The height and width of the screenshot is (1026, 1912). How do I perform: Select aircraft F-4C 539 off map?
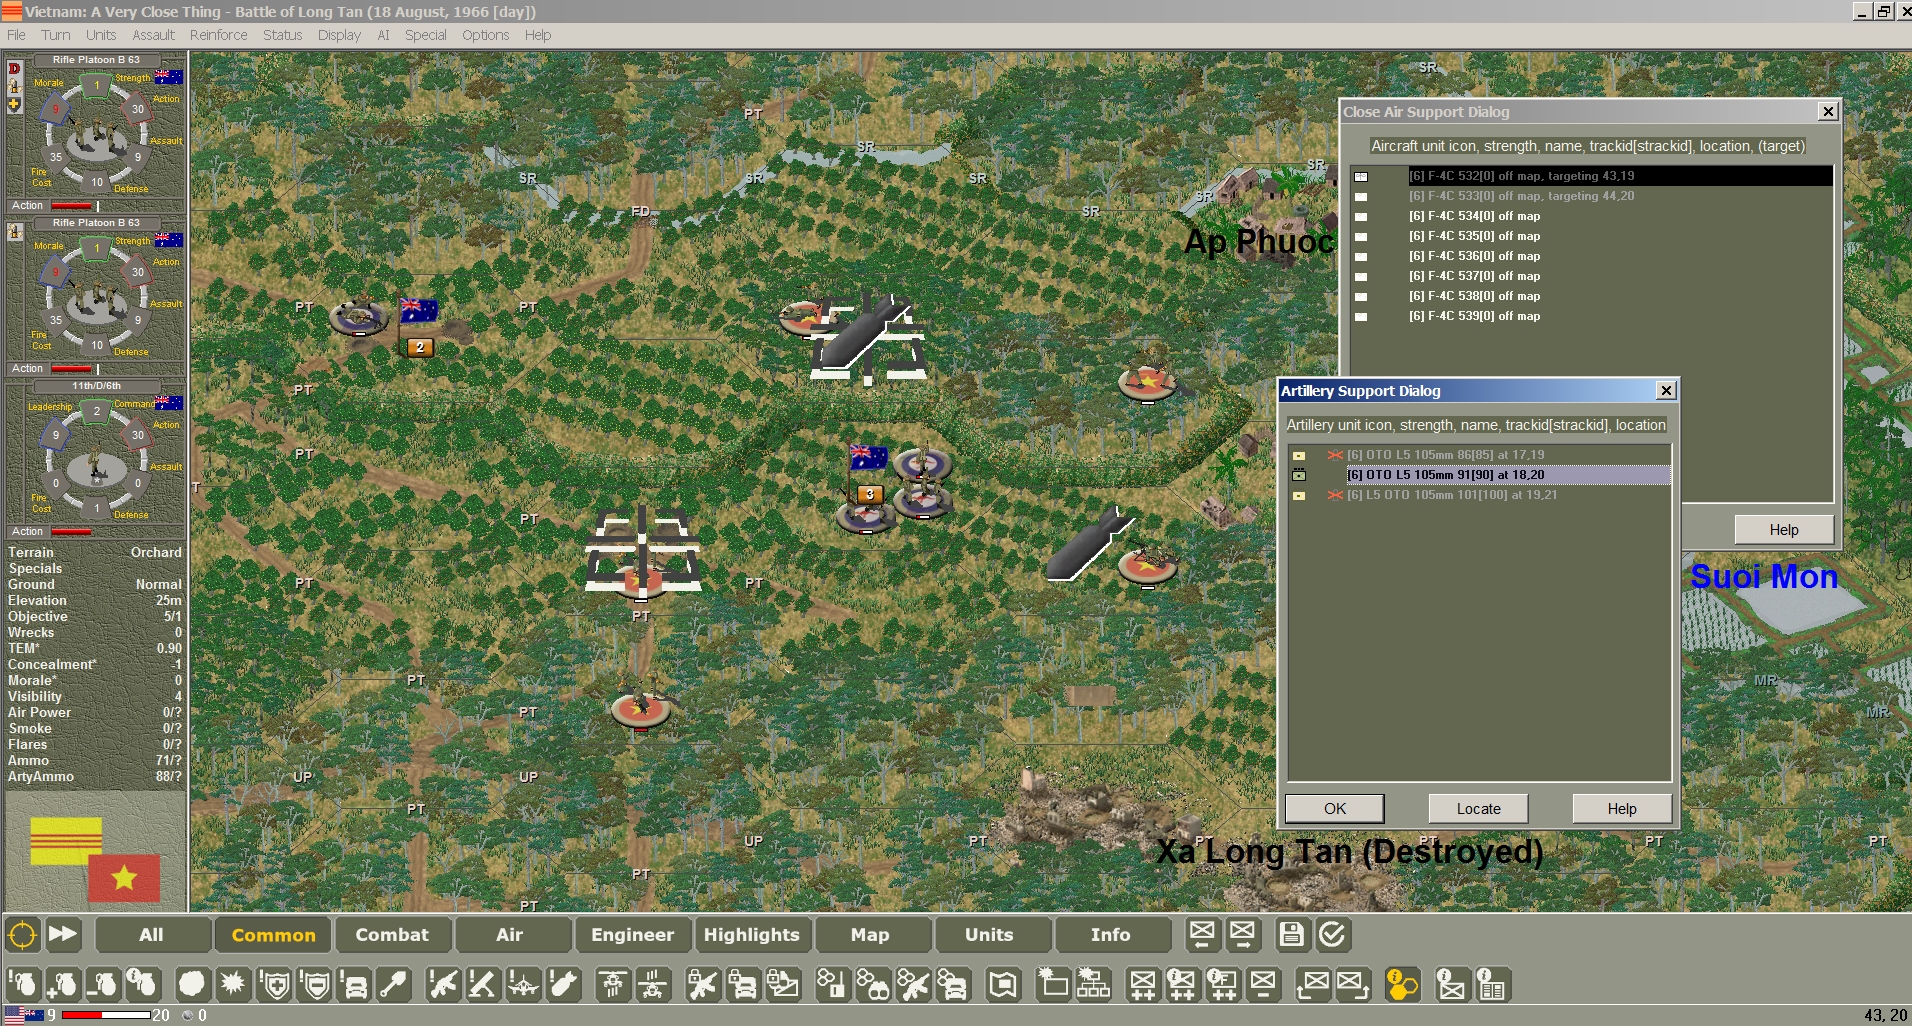click(1592, 316)
